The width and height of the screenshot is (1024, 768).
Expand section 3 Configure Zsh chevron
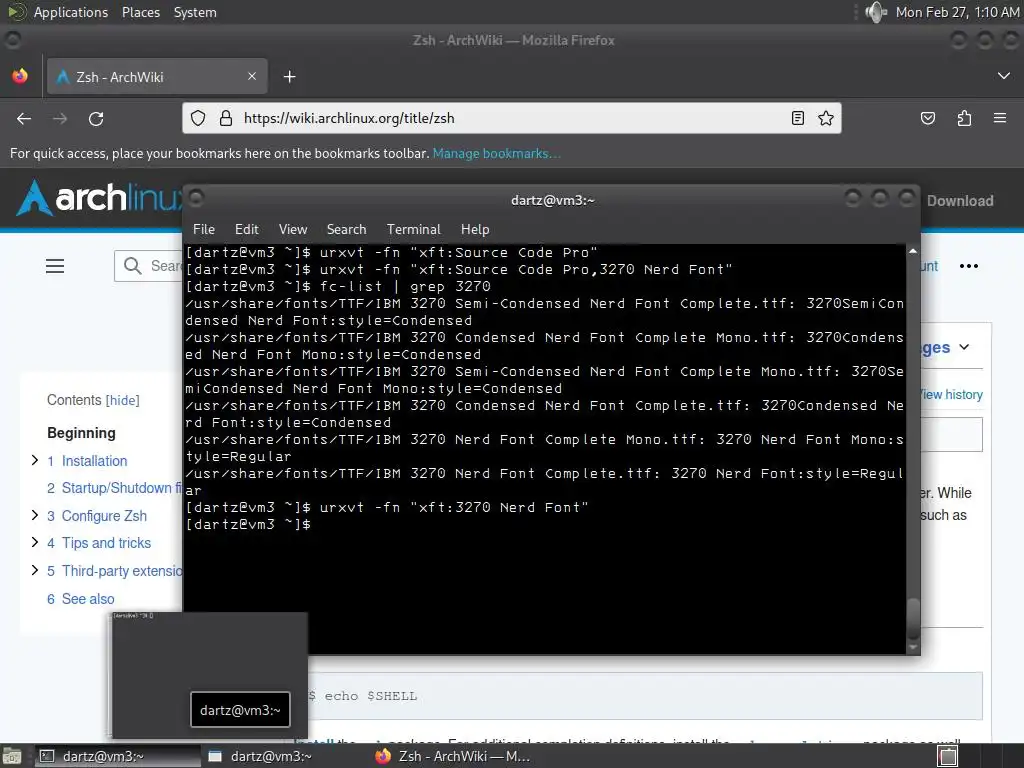click(35, 515)
